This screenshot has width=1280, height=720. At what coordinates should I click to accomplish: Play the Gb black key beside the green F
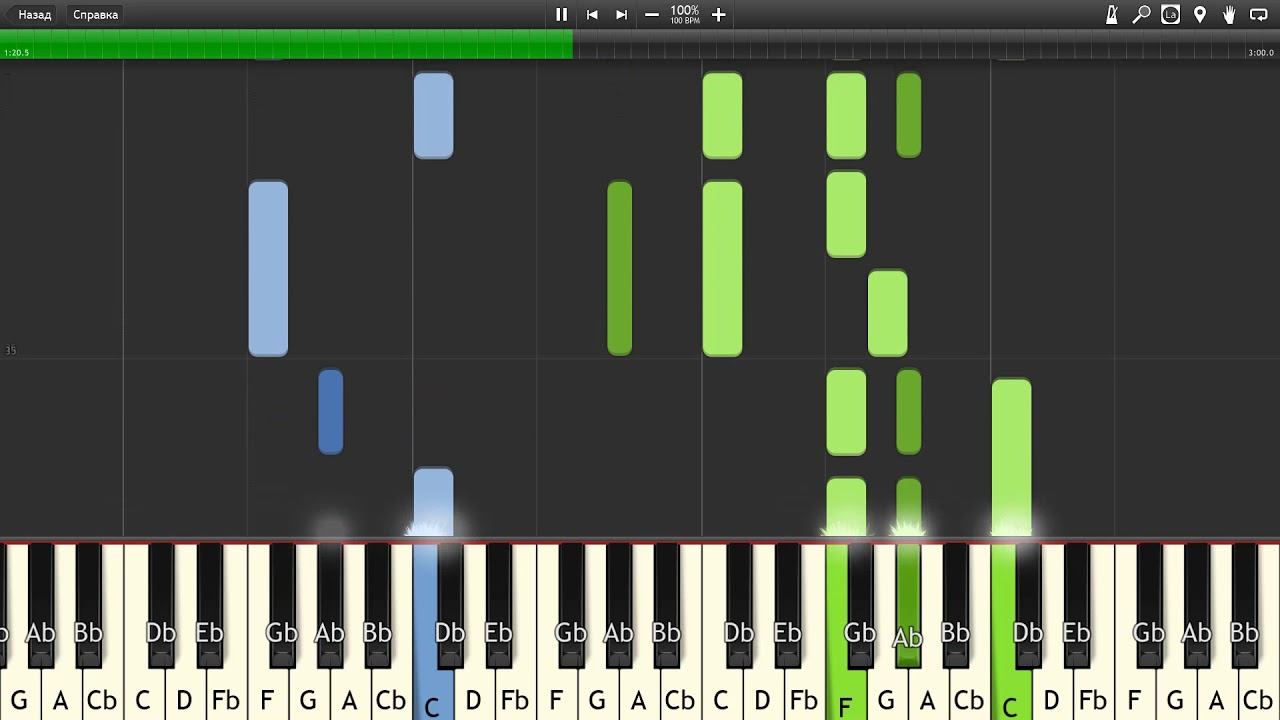[x=860, y=605]
